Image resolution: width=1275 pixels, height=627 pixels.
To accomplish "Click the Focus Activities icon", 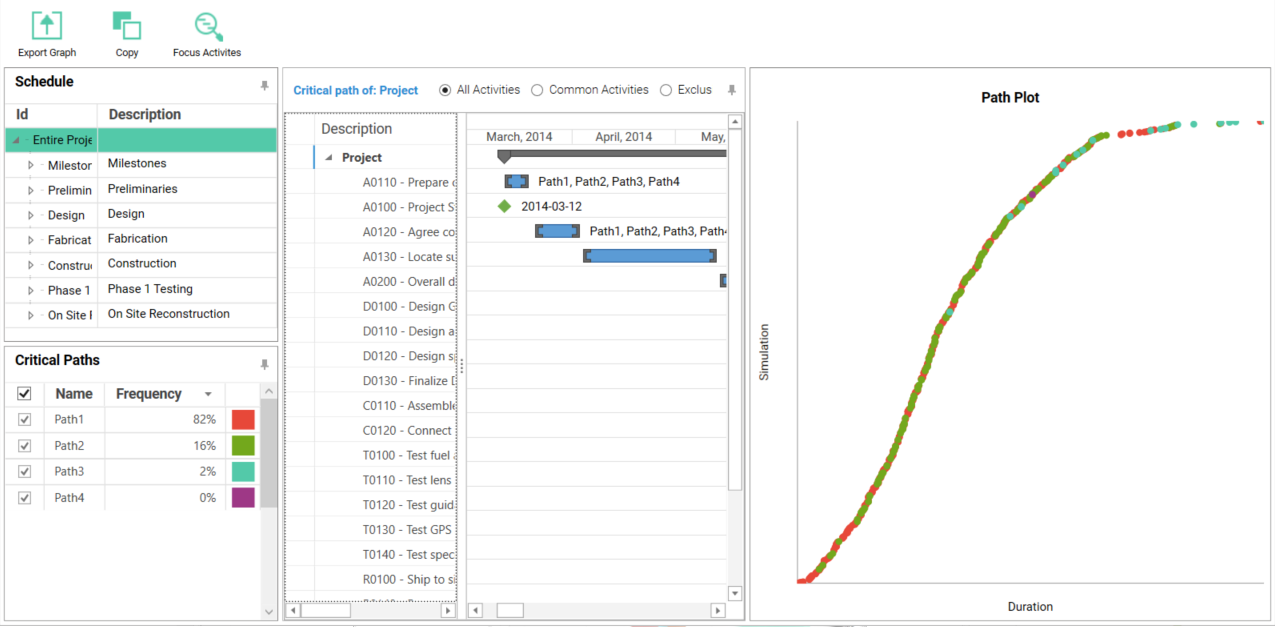I will coord(207,27).
